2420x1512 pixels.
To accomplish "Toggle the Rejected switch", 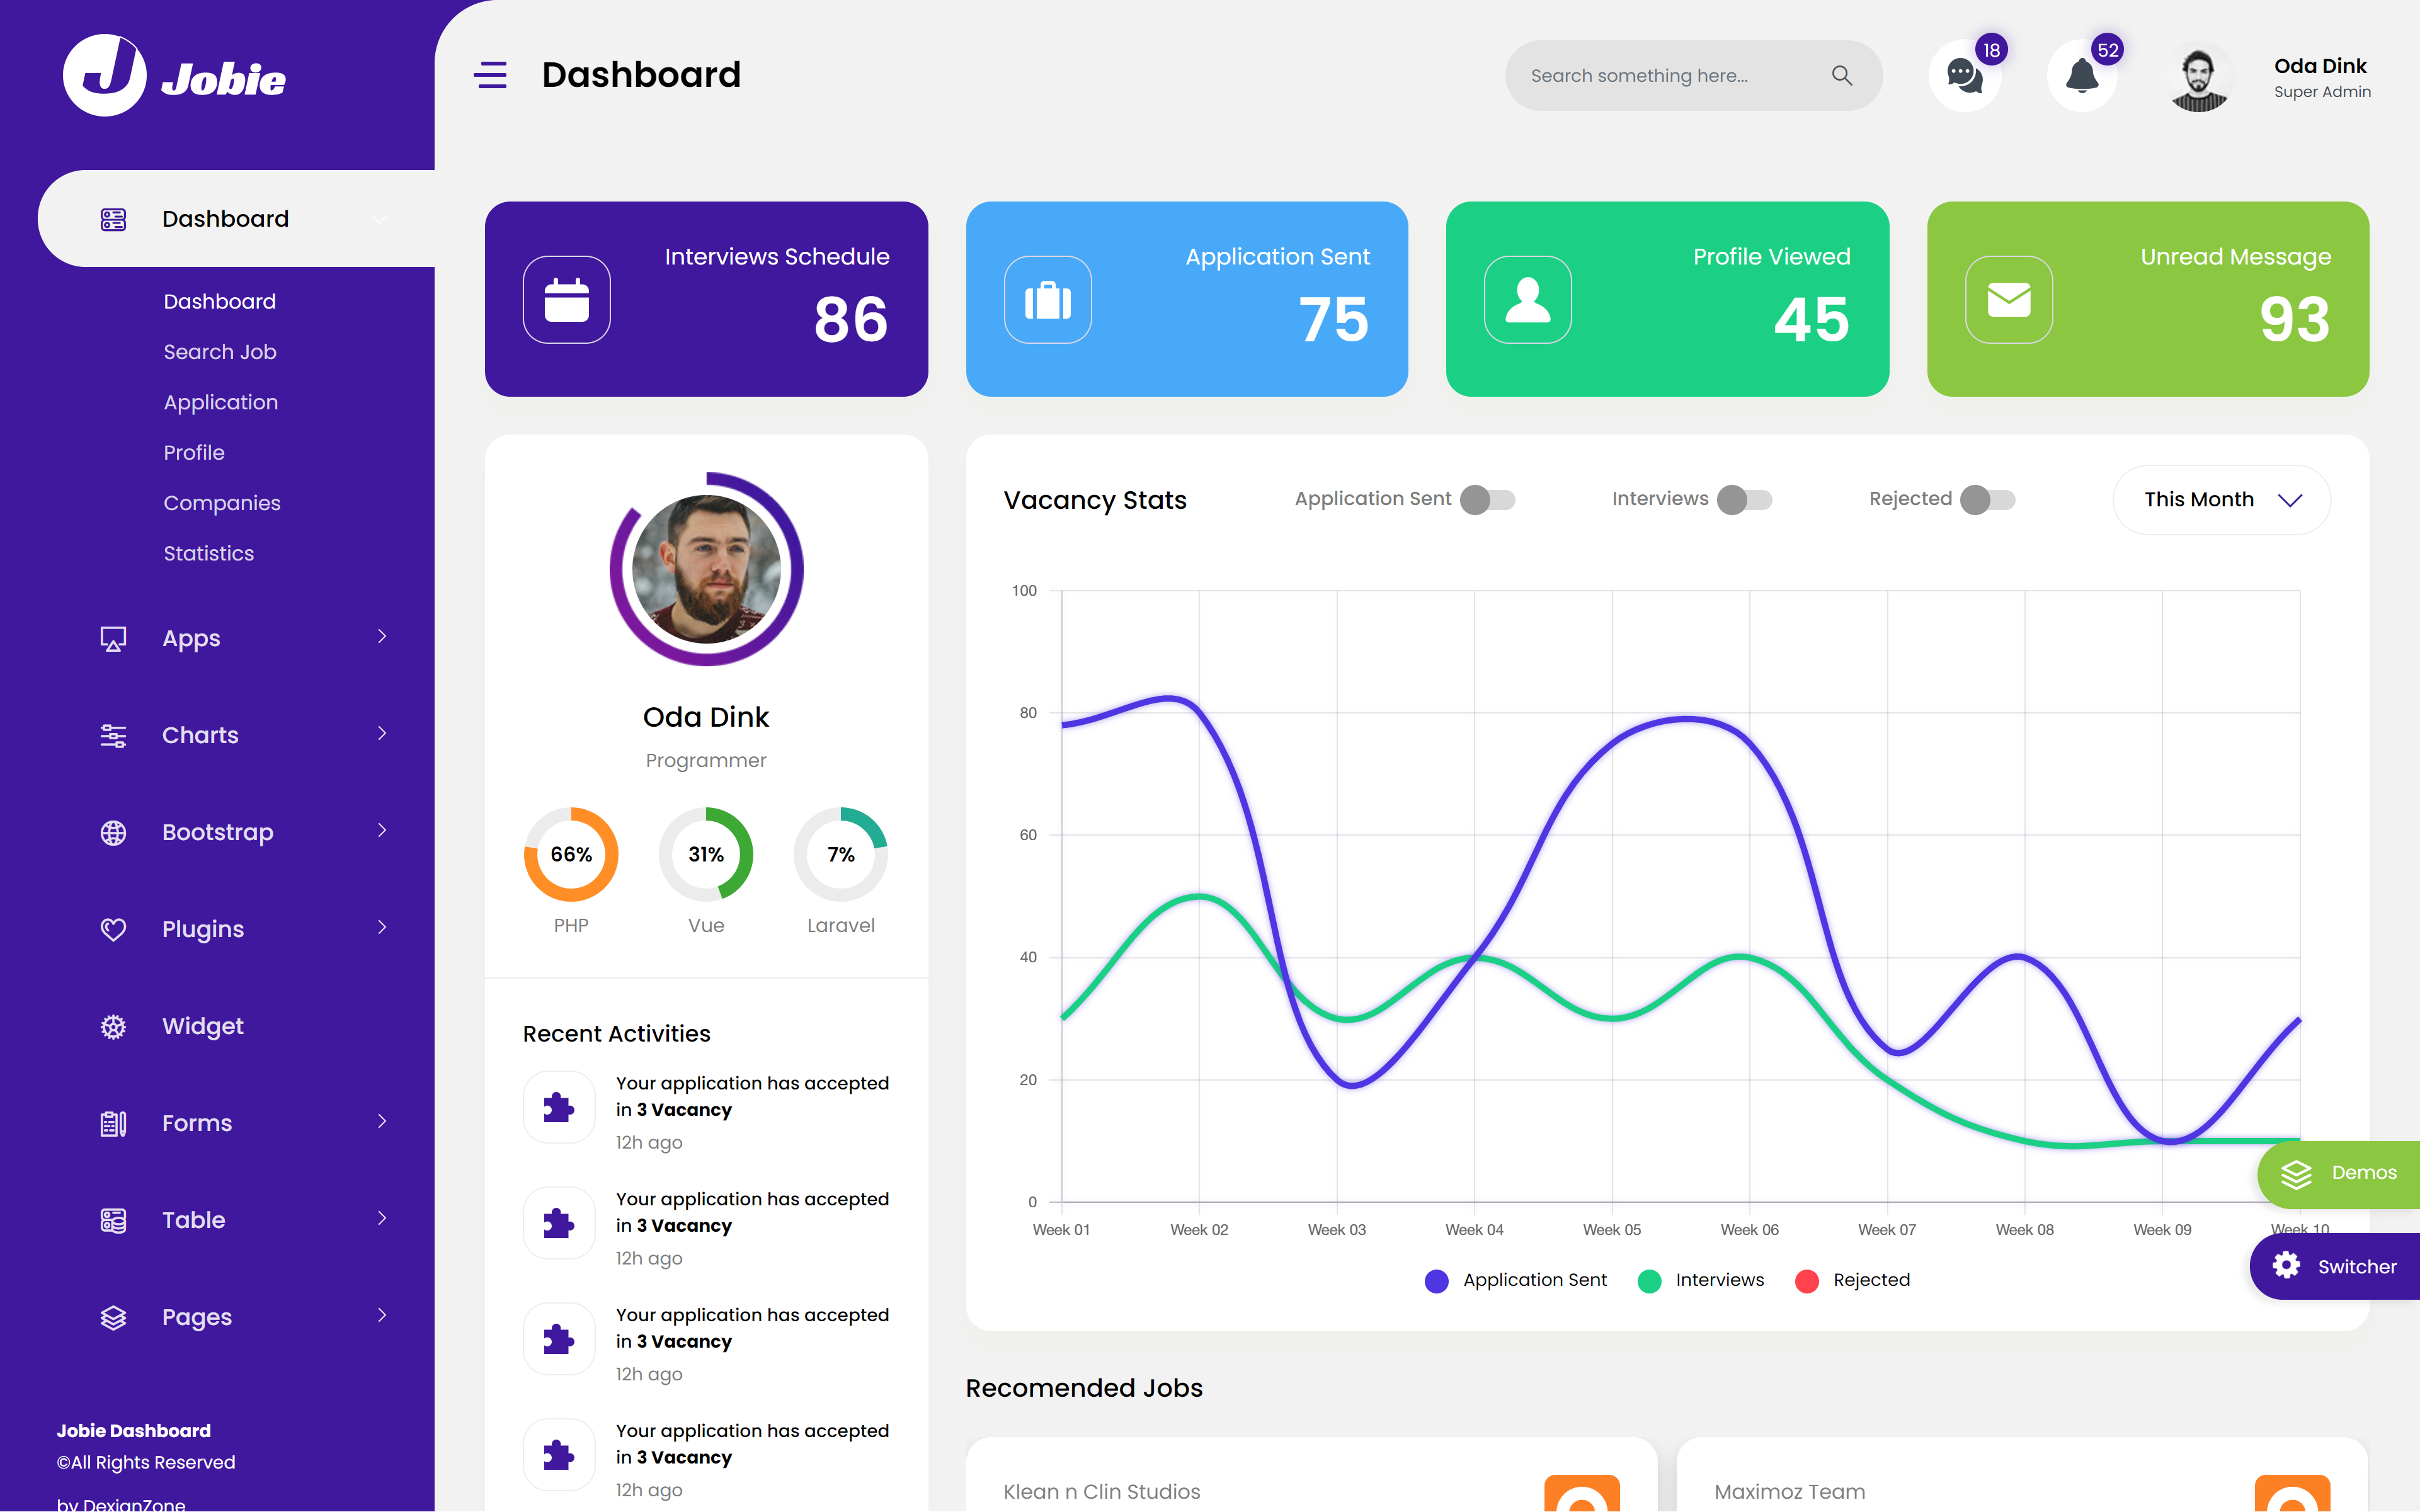I will click(1987, 500).
